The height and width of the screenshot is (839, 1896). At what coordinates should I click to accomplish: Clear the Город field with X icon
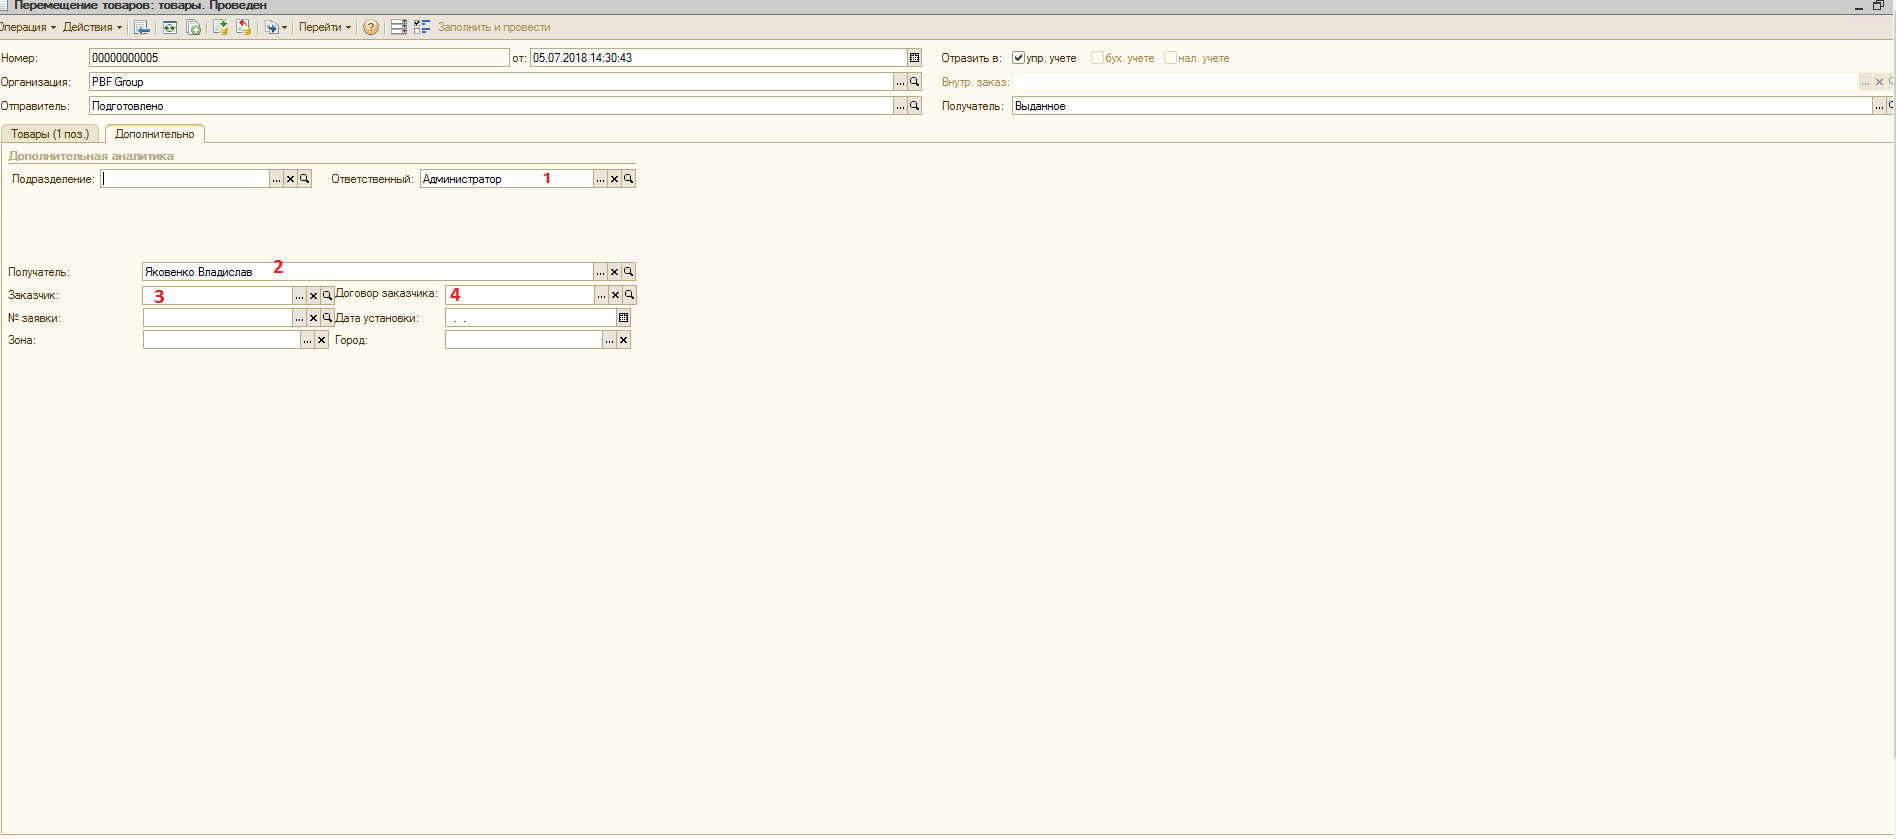pos(623,341)
